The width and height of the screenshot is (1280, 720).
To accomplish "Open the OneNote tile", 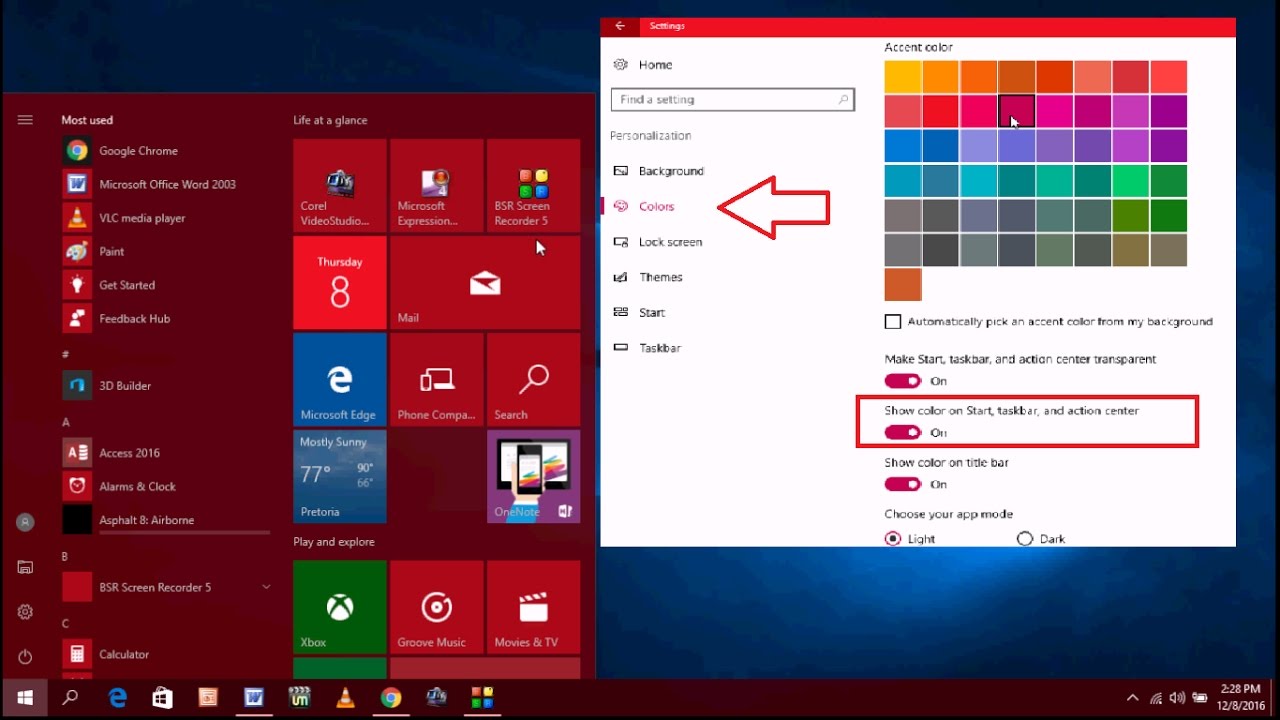I will tap(533, 477).
